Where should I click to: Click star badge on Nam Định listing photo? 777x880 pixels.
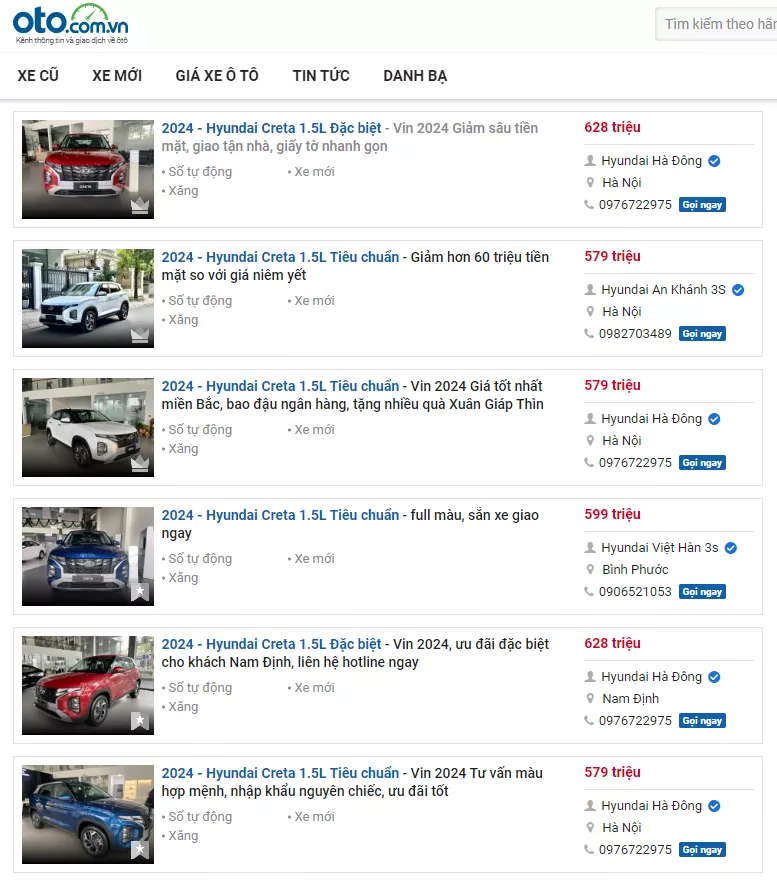(x=140, y=721)
